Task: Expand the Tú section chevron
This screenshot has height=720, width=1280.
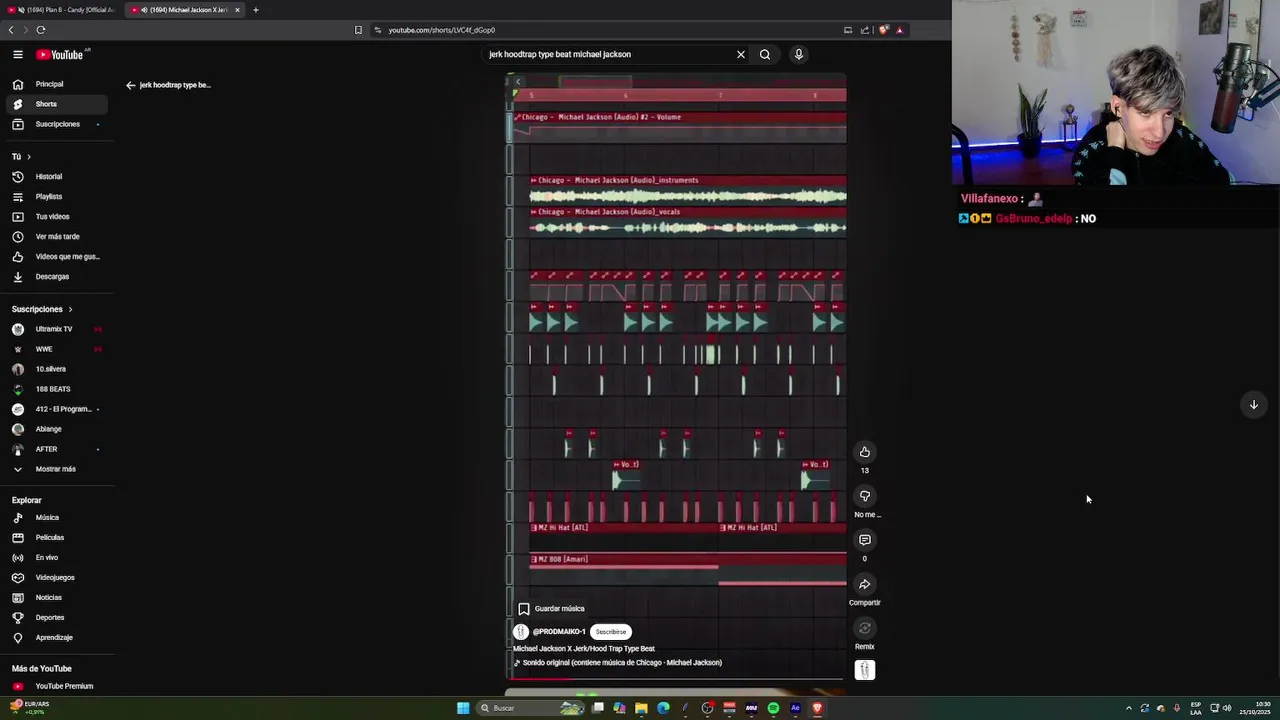Action: tap(28, 157)
